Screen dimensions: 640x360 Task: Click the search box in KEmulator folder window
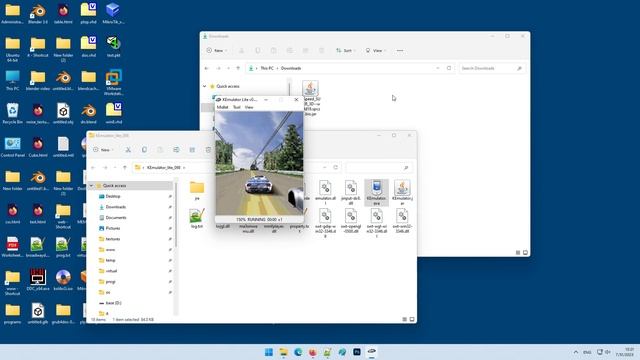pyautogui.click(x=378, y=167)
